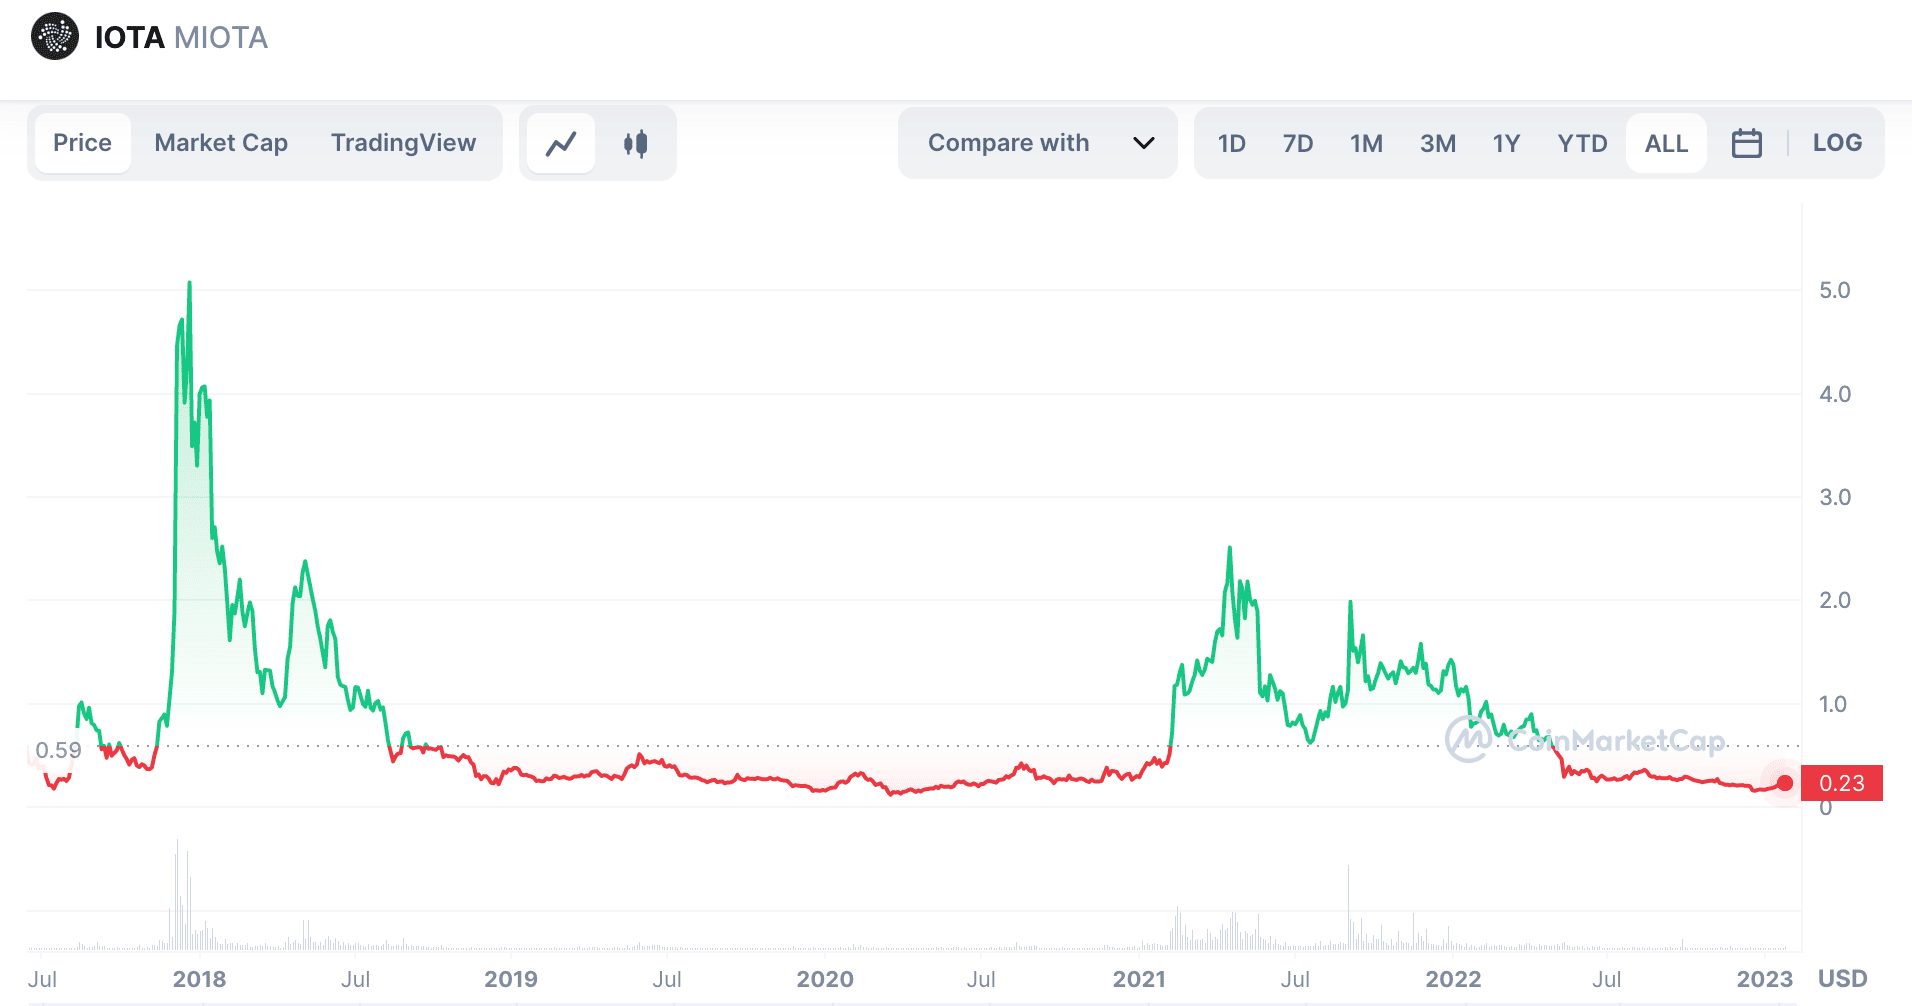Toggle LOG scale on the chart
The width and height of the screenshot is (1912, 1006).
[x=1837, y=143]
